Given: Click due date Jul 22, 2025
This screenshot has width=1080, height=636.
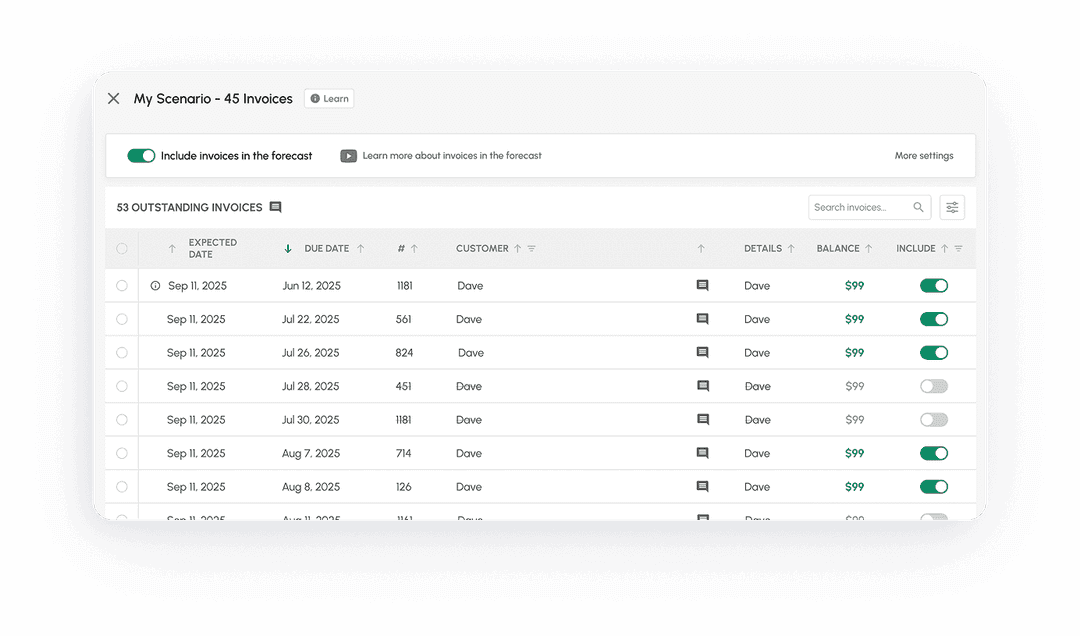Looking at the screenshot, I should (x=311, y=319).
